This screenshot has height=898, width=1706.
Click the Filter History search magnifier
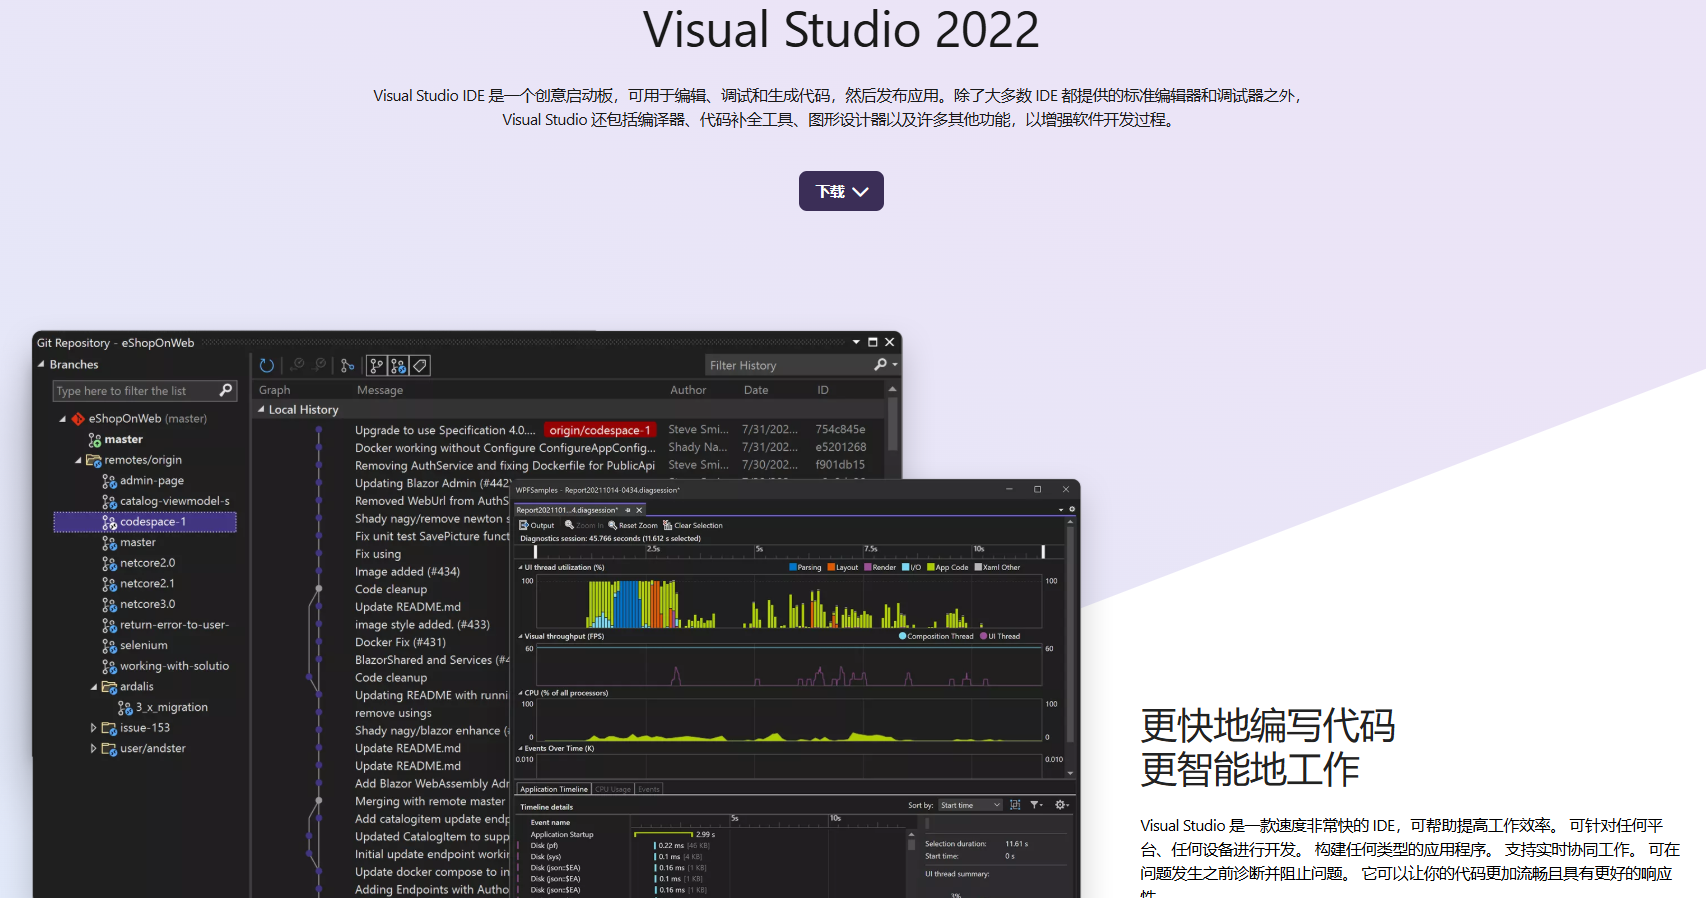[x=880, y=365]
